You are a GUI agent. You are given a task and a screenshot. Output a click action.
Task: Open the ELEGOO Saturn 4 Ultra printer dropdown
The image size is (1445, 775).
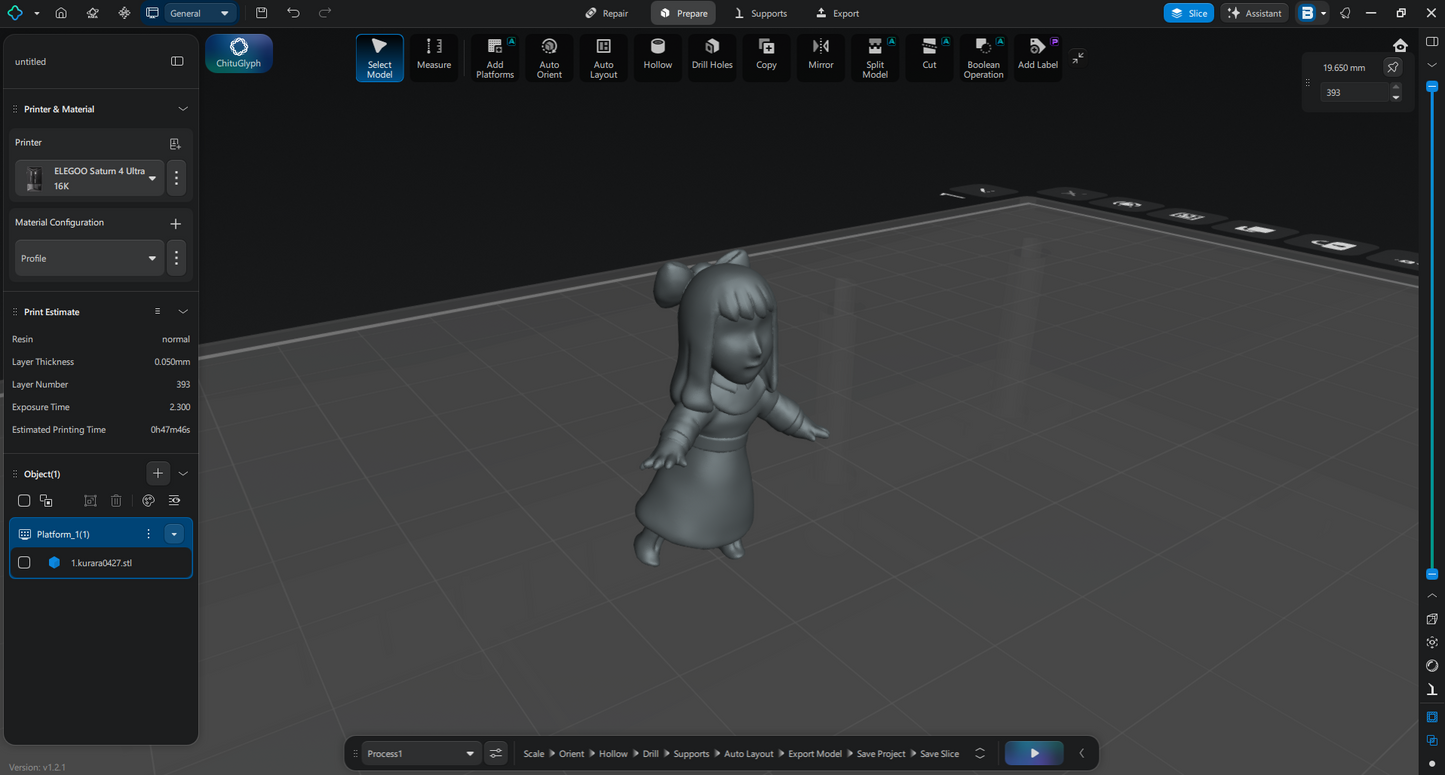[x=89, y=179]
